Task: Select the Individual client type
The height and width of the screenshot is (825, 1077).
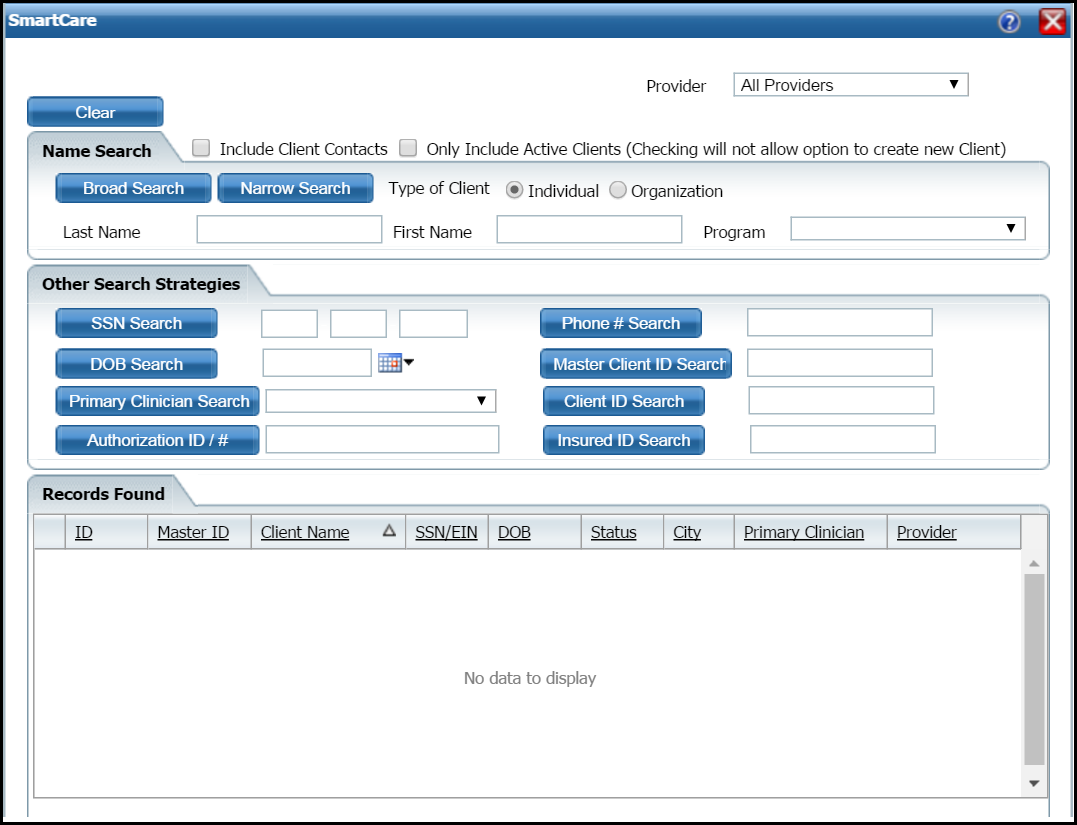Action: [514, 190]
